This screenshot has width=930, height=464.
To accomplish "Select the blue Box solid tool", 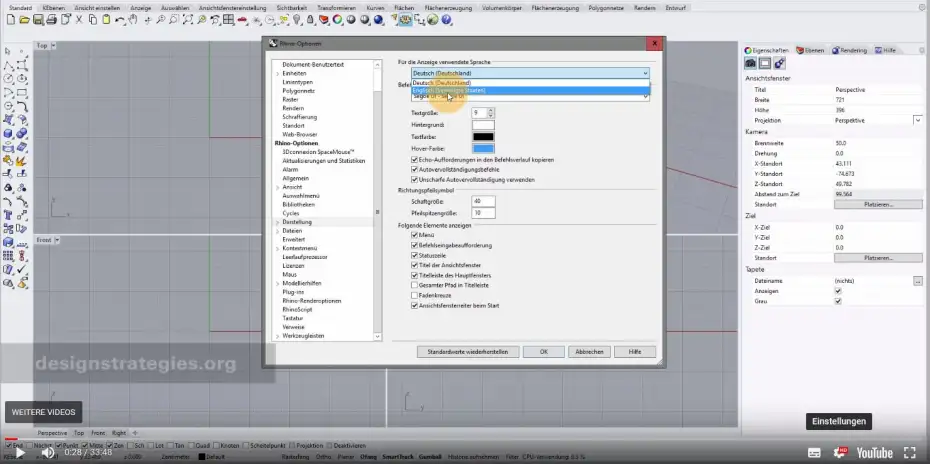I will click(x=8, y=134).
